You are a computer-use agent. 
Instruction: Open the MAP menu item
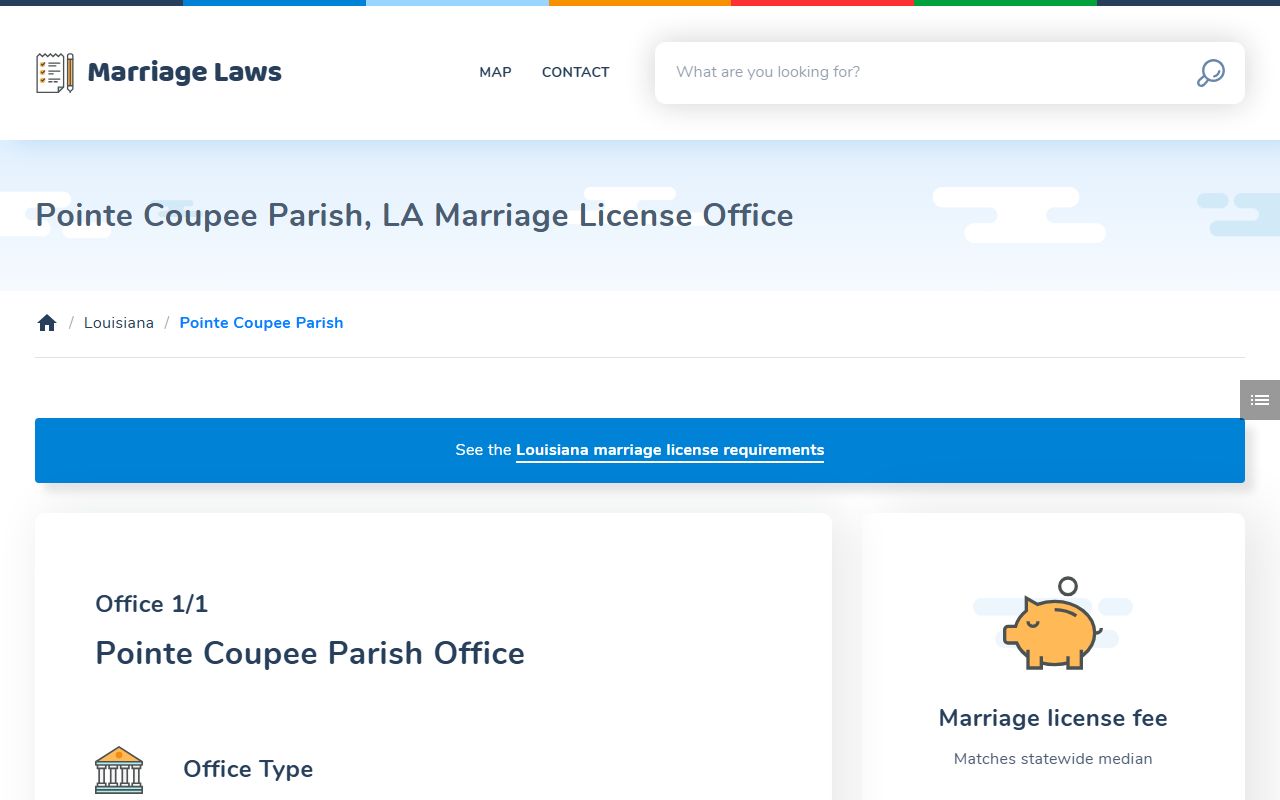[x=495, y=72]
